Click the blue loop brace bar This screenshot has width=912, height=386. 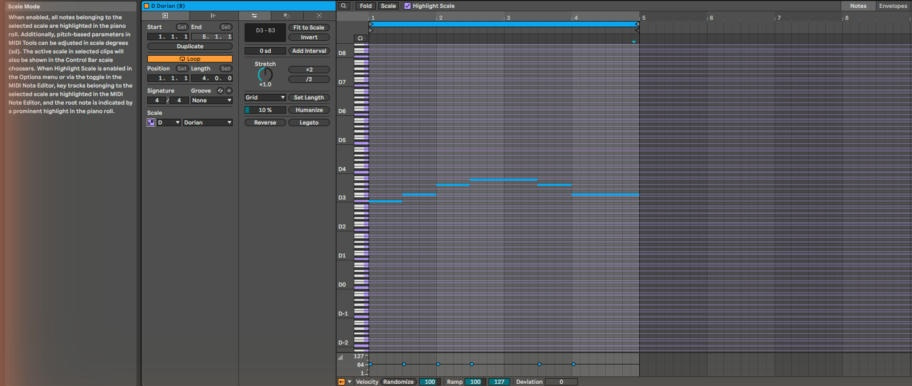pyautogui.click(x=504, y=24)
